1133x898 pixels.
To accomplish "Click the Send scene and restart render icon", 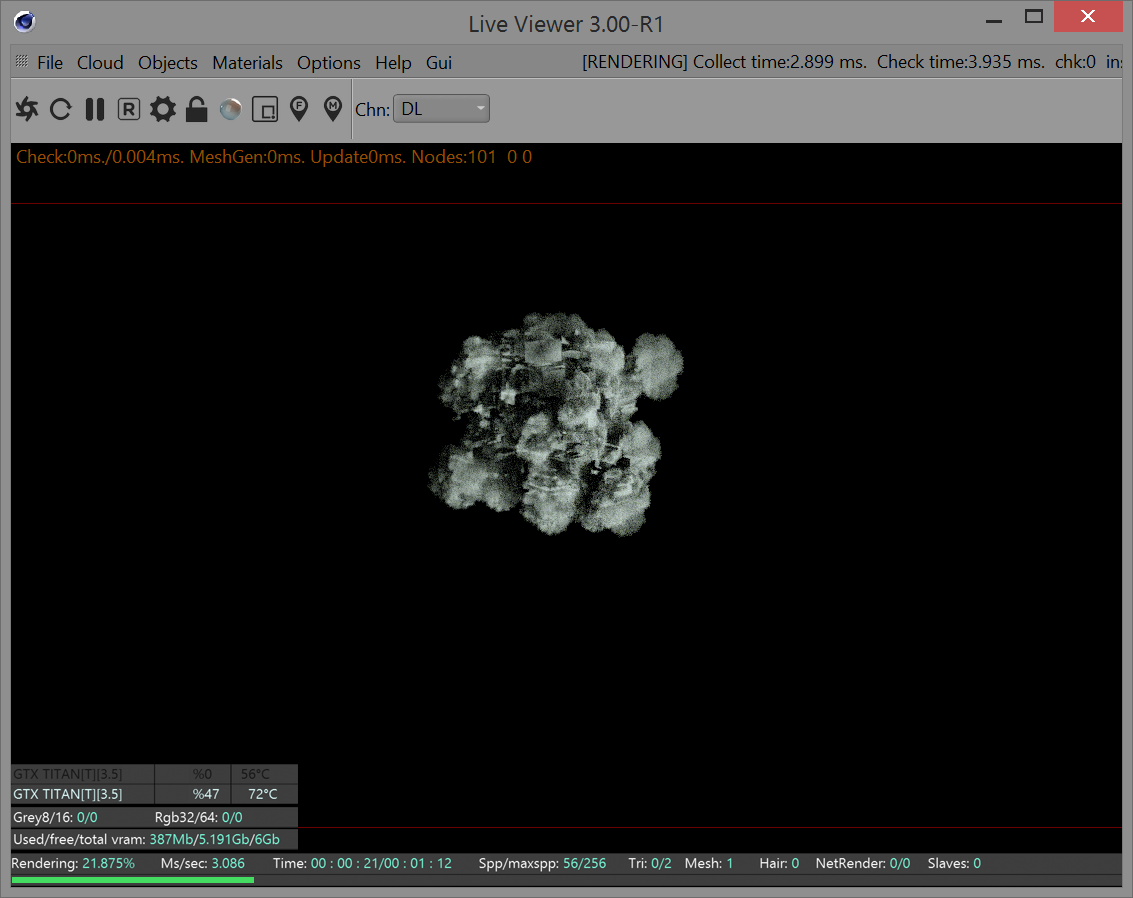I will point(27,109).
